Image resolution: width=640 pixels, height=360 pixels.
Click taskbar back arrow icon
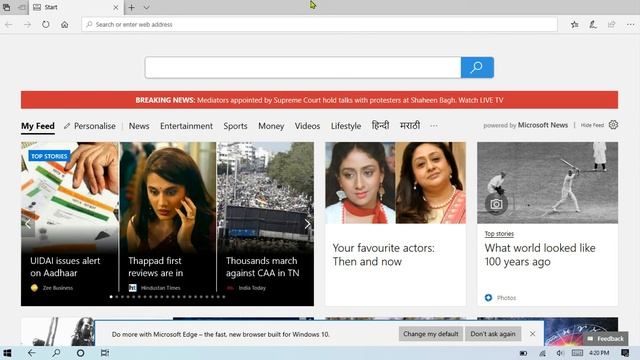(31, 353)
